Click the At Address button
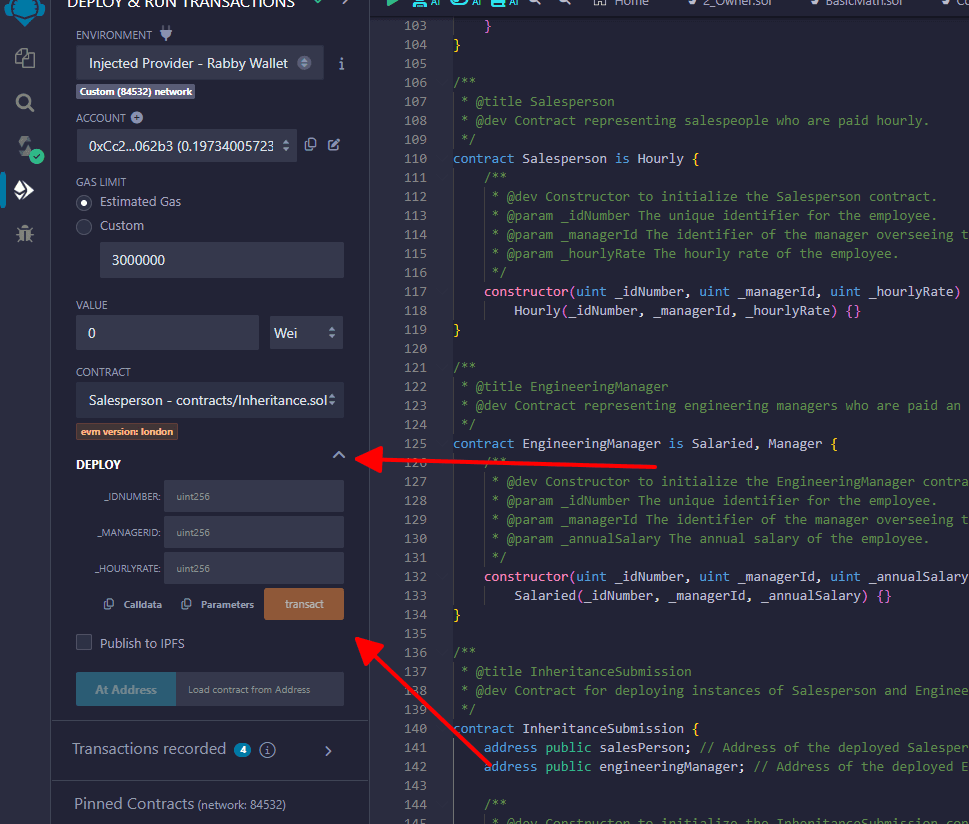Image resolution: width=969 pixels, height=824 pixels. tap(126, 689)
